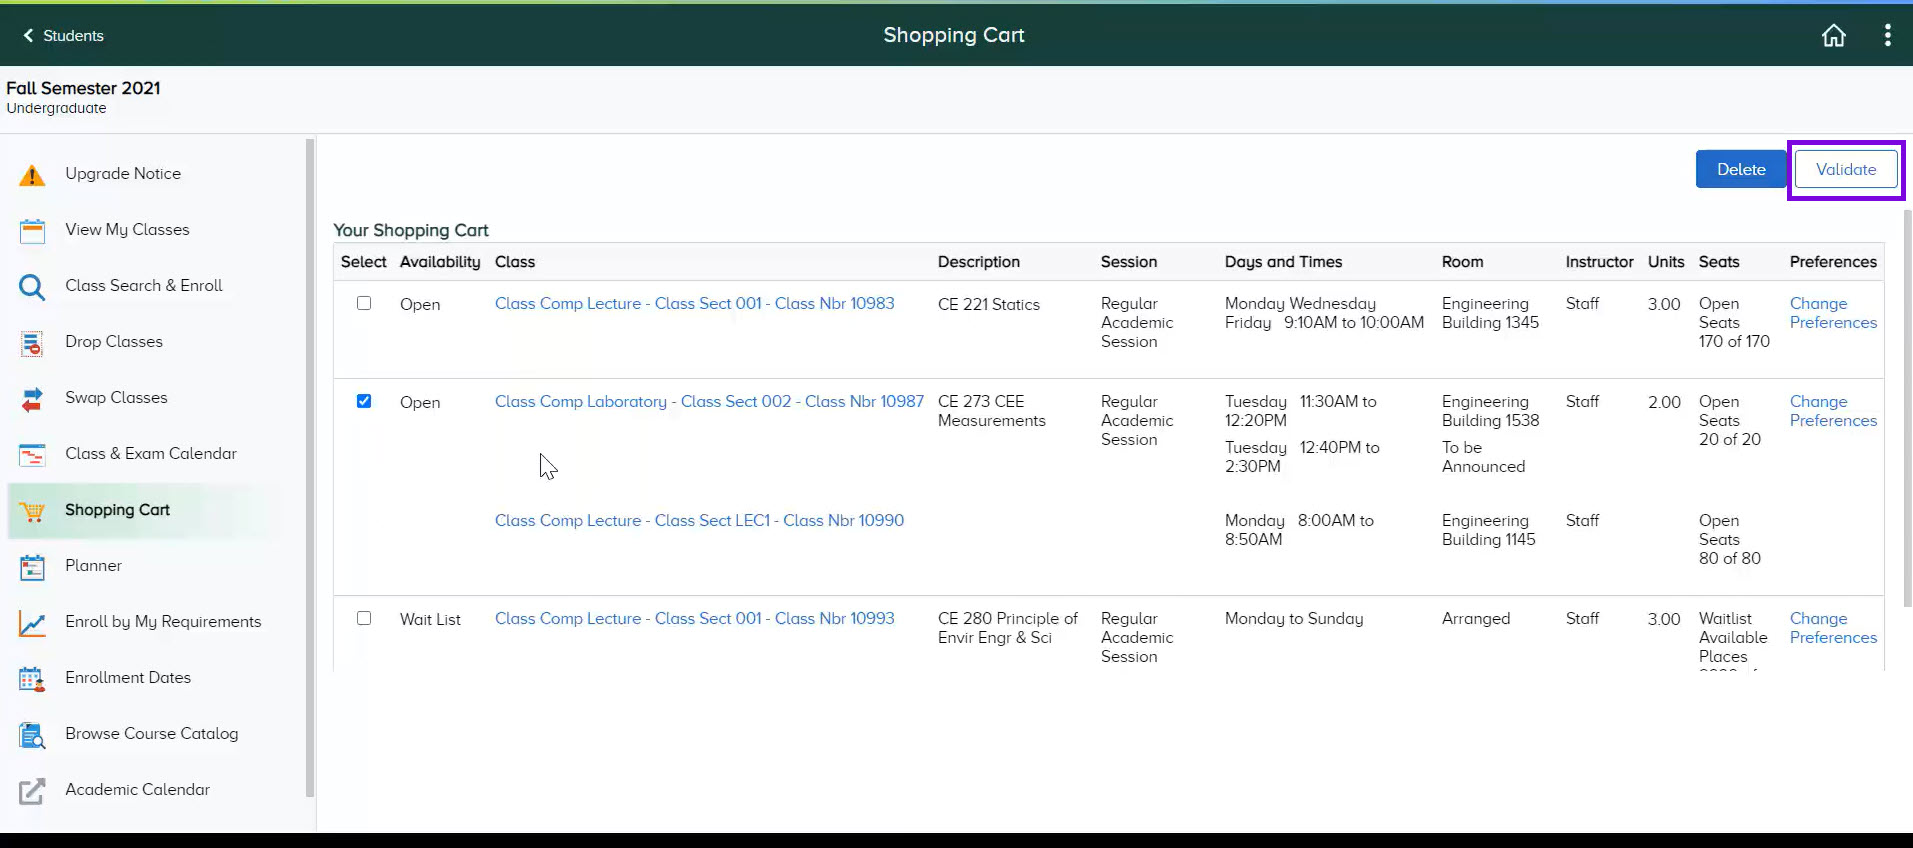
Task: Select the CE 221 Statics checkbox
Action: (364, 303)
